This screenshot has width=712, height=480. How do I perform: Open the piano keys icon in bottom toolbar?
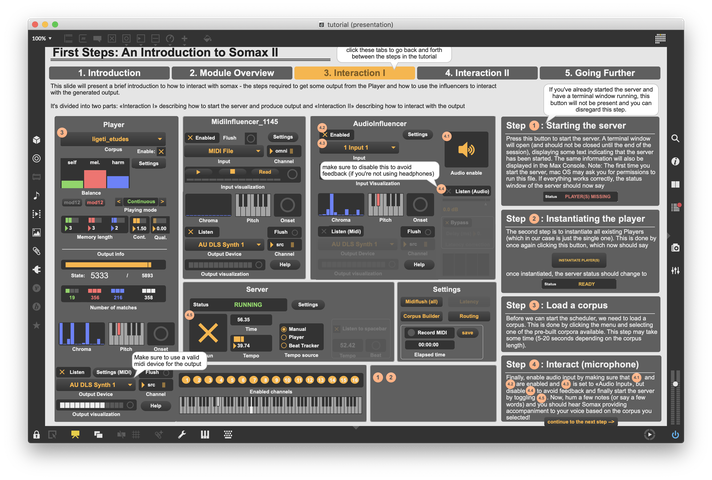205,435
